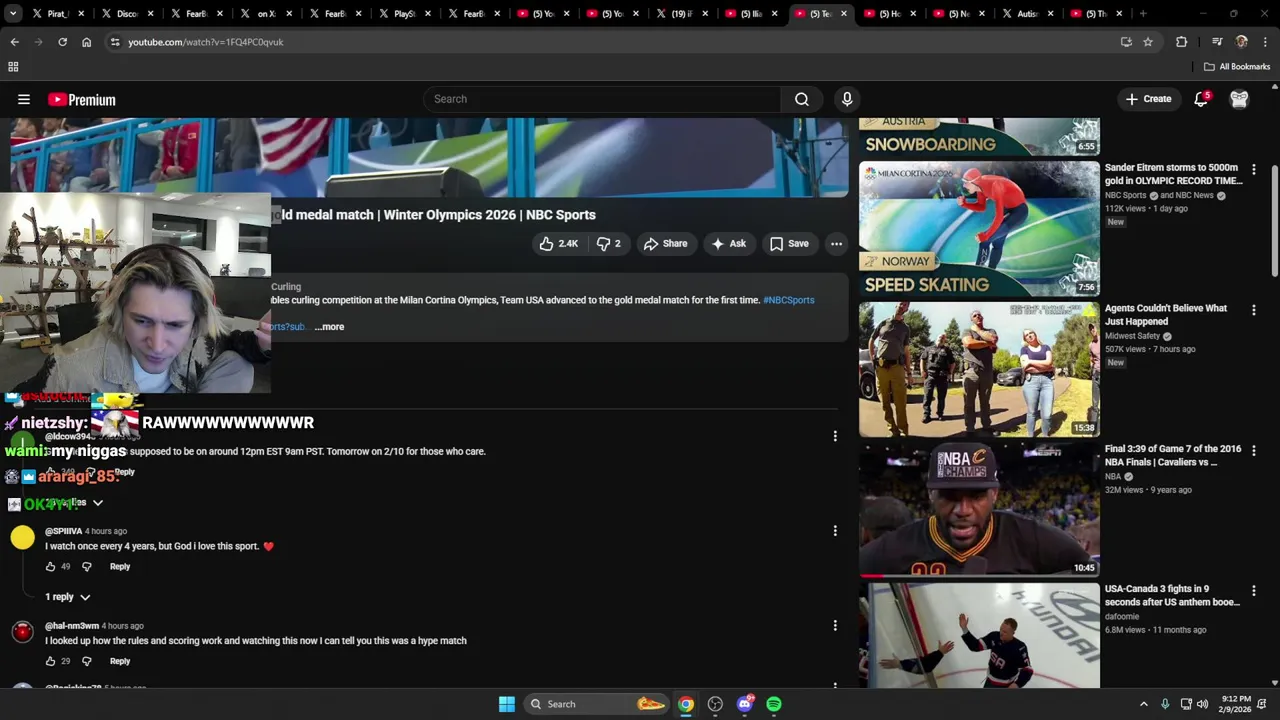Click the YouTube page vertical scrollbar
1280x720 pixels.
[x=1275, y=220]
